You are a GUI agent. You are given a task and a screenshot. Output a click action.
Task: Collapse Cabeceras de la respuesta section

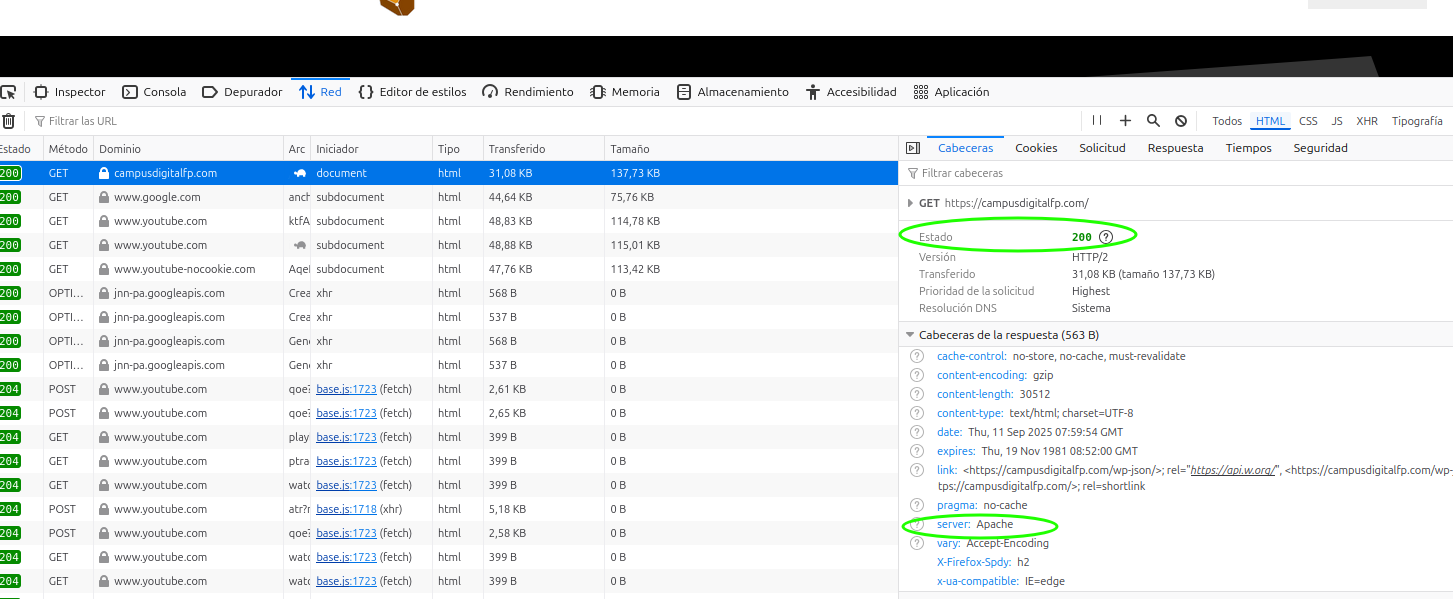pyautogui.click(x=910, y=335)
